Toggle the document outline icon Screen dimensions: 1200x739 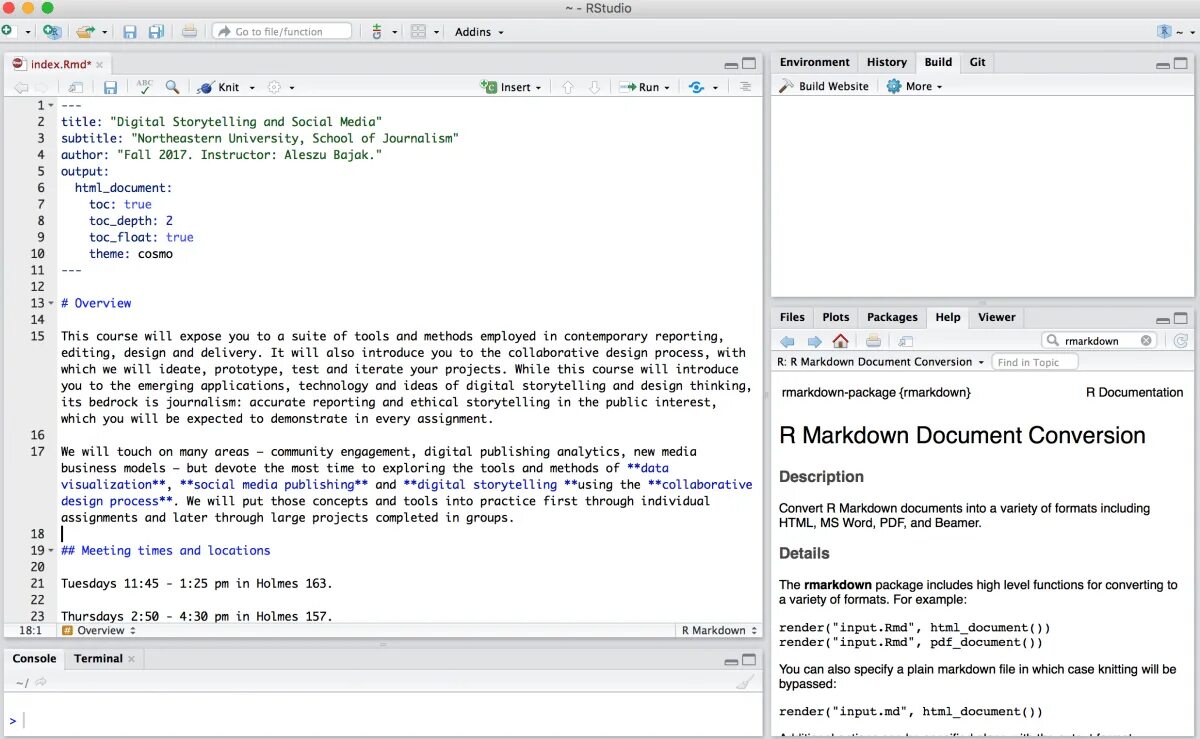[745, 87]
